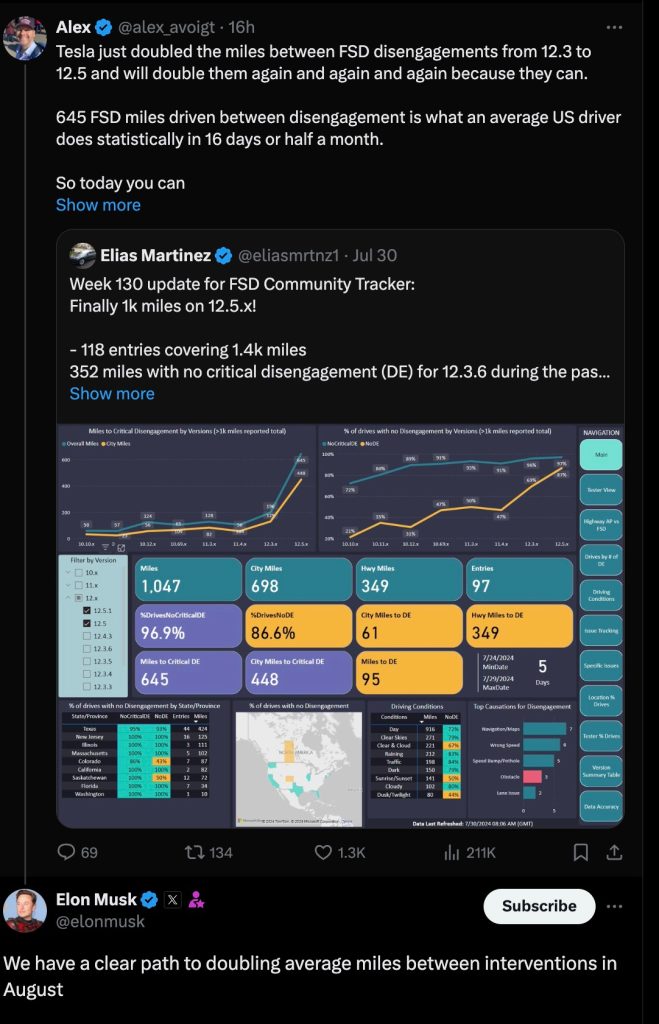Open view analytics bar chart icon
Screen dimensions: 659x1024
(452, 852)
